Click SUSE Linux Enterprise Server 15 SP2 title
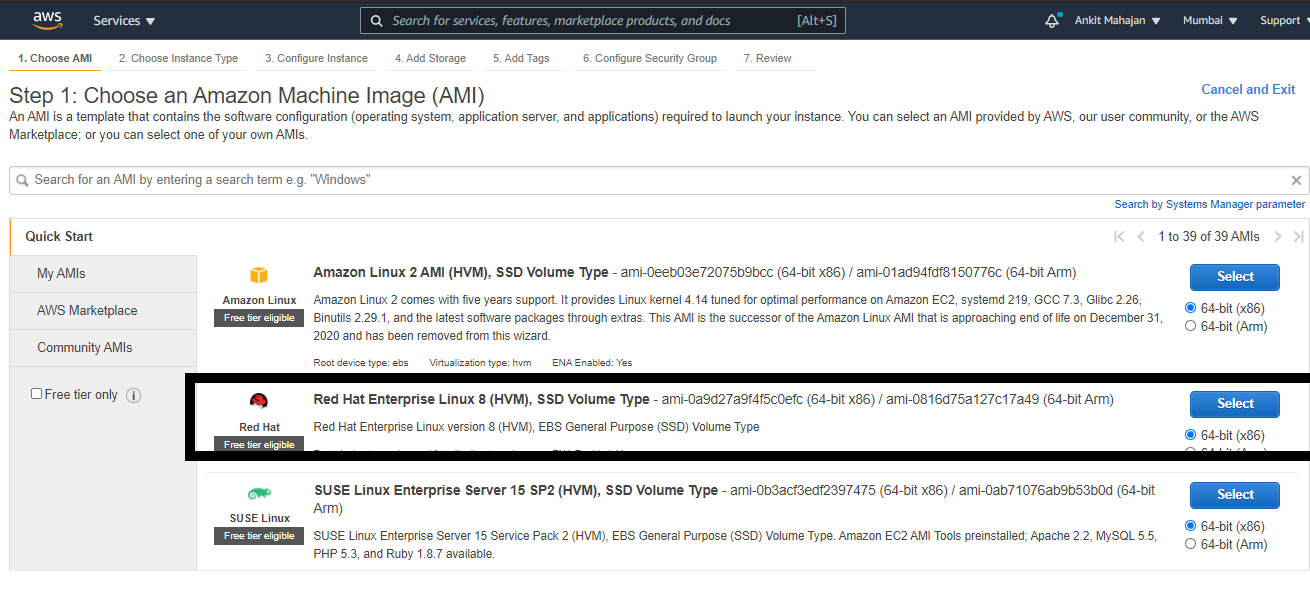The image size is (1310, 608). coord(516,491)
